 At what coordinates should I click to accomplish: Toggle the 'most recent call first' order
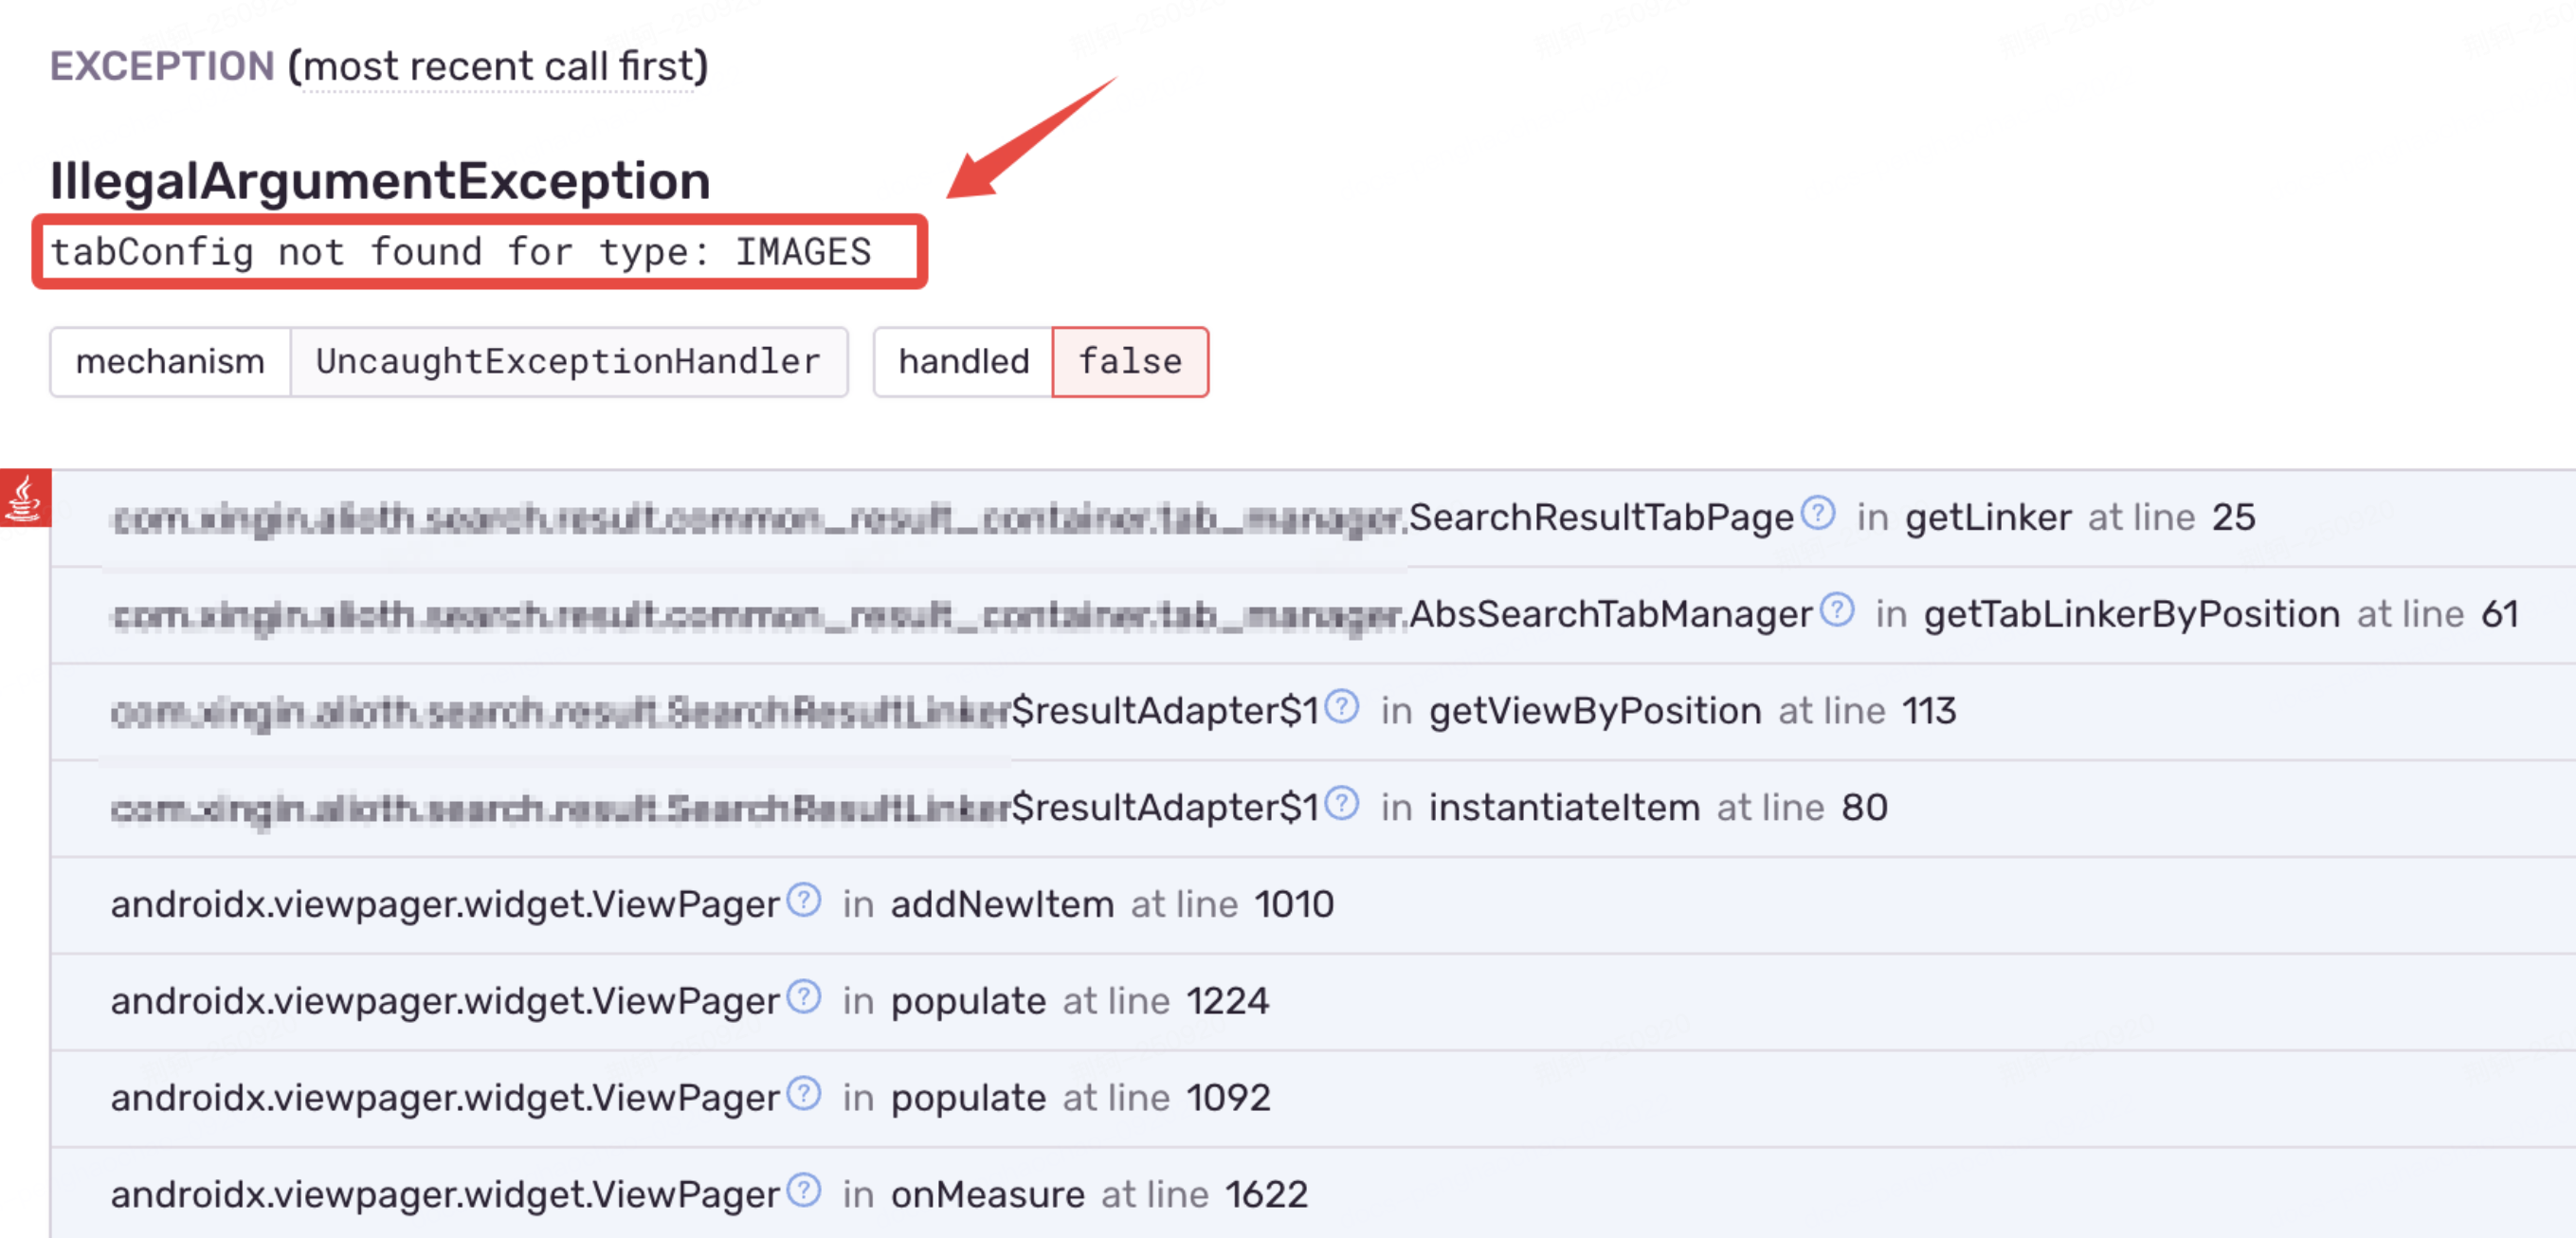tap(498, 67)
